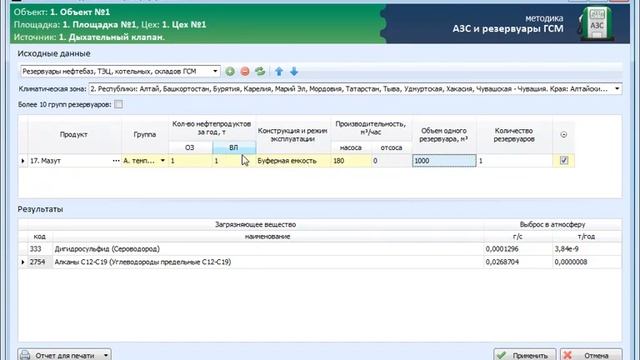Click the Количество резервуаров column header
Viewport: 640px width, 360px height.
point(514,135)
